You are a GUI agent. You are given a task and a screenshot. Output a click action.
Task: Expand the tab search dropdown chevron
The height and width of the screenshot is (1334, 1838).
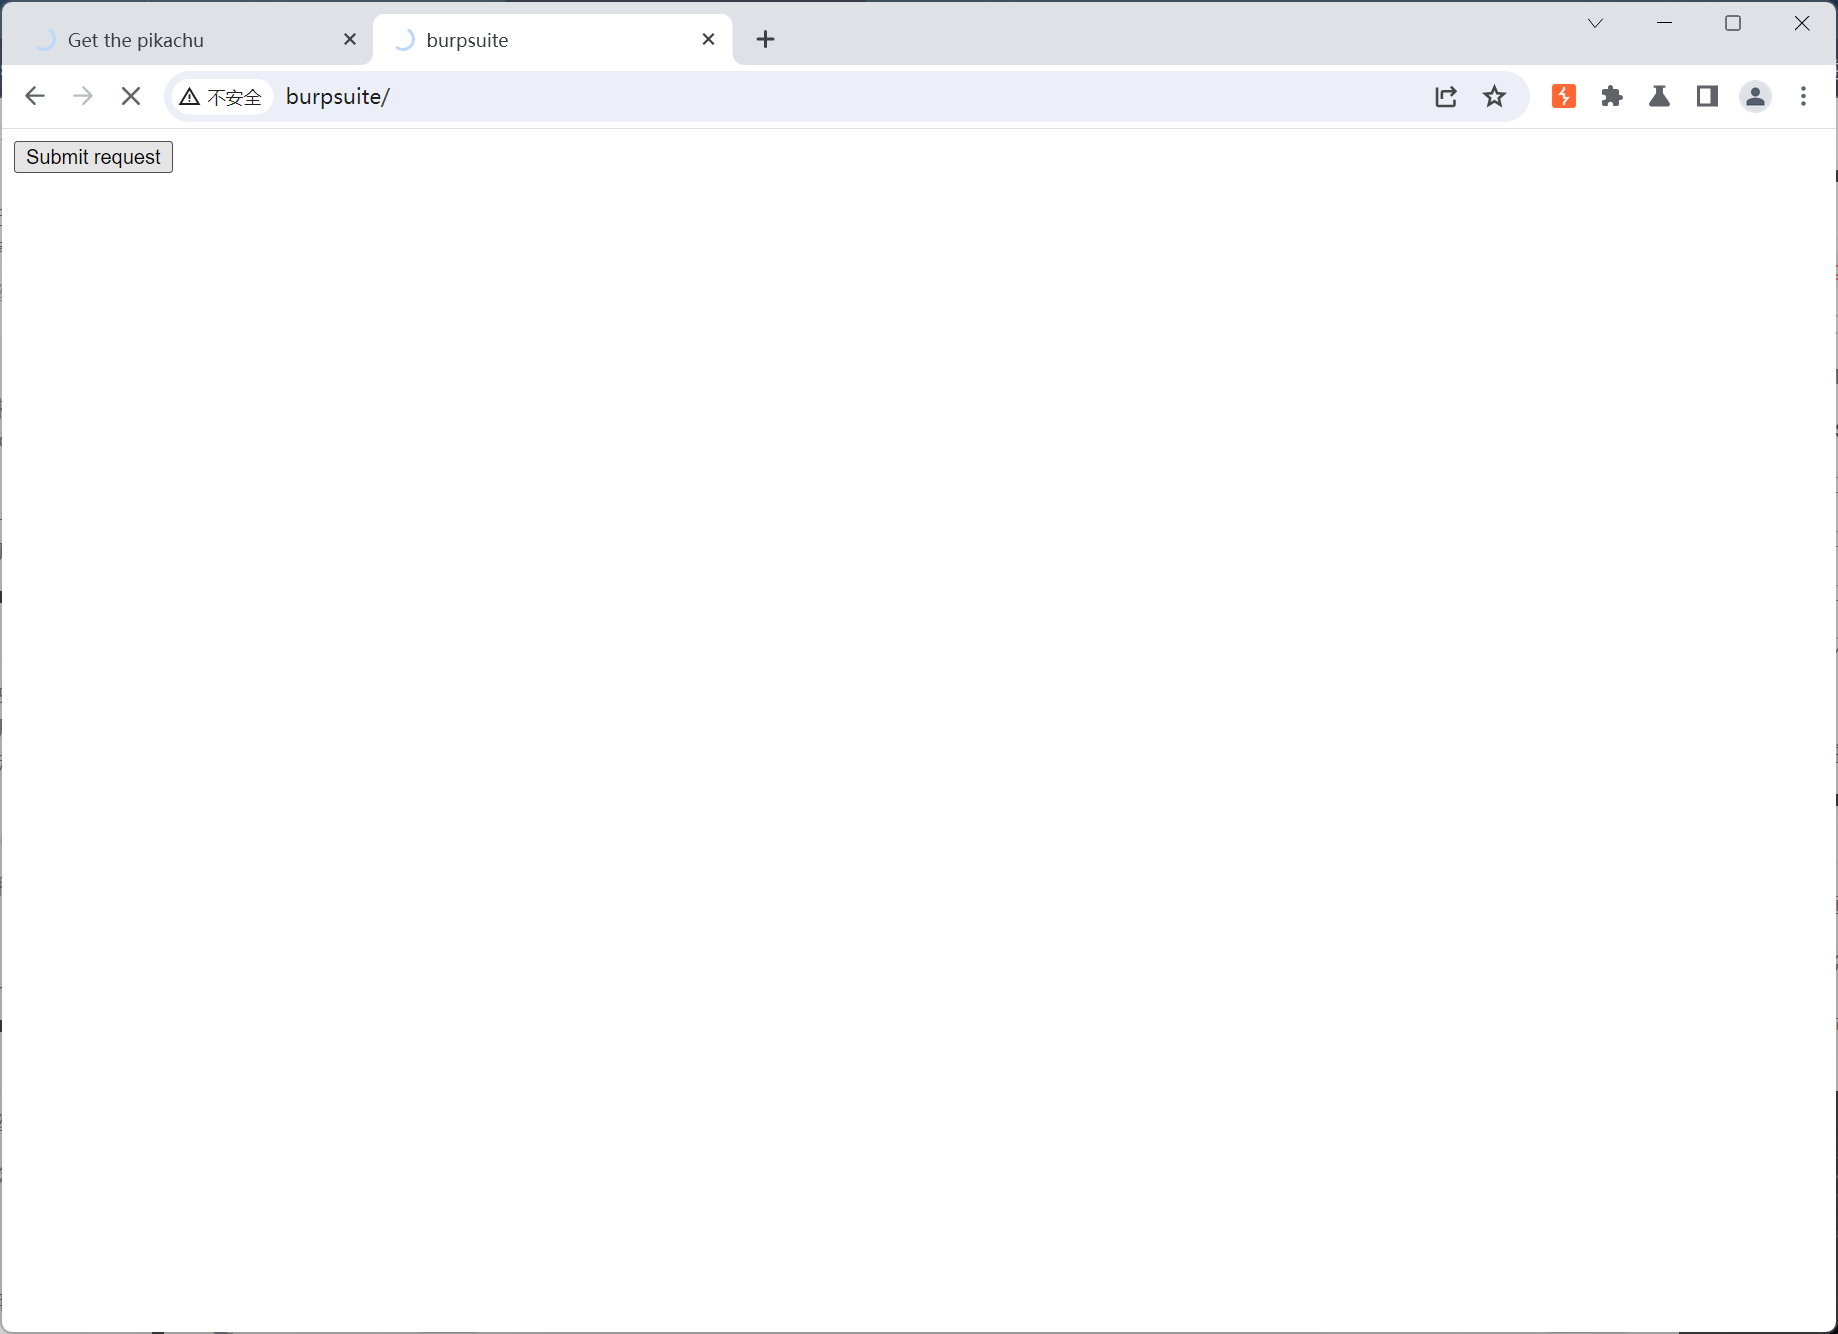pyautogui.click(x=1595, y=23)
